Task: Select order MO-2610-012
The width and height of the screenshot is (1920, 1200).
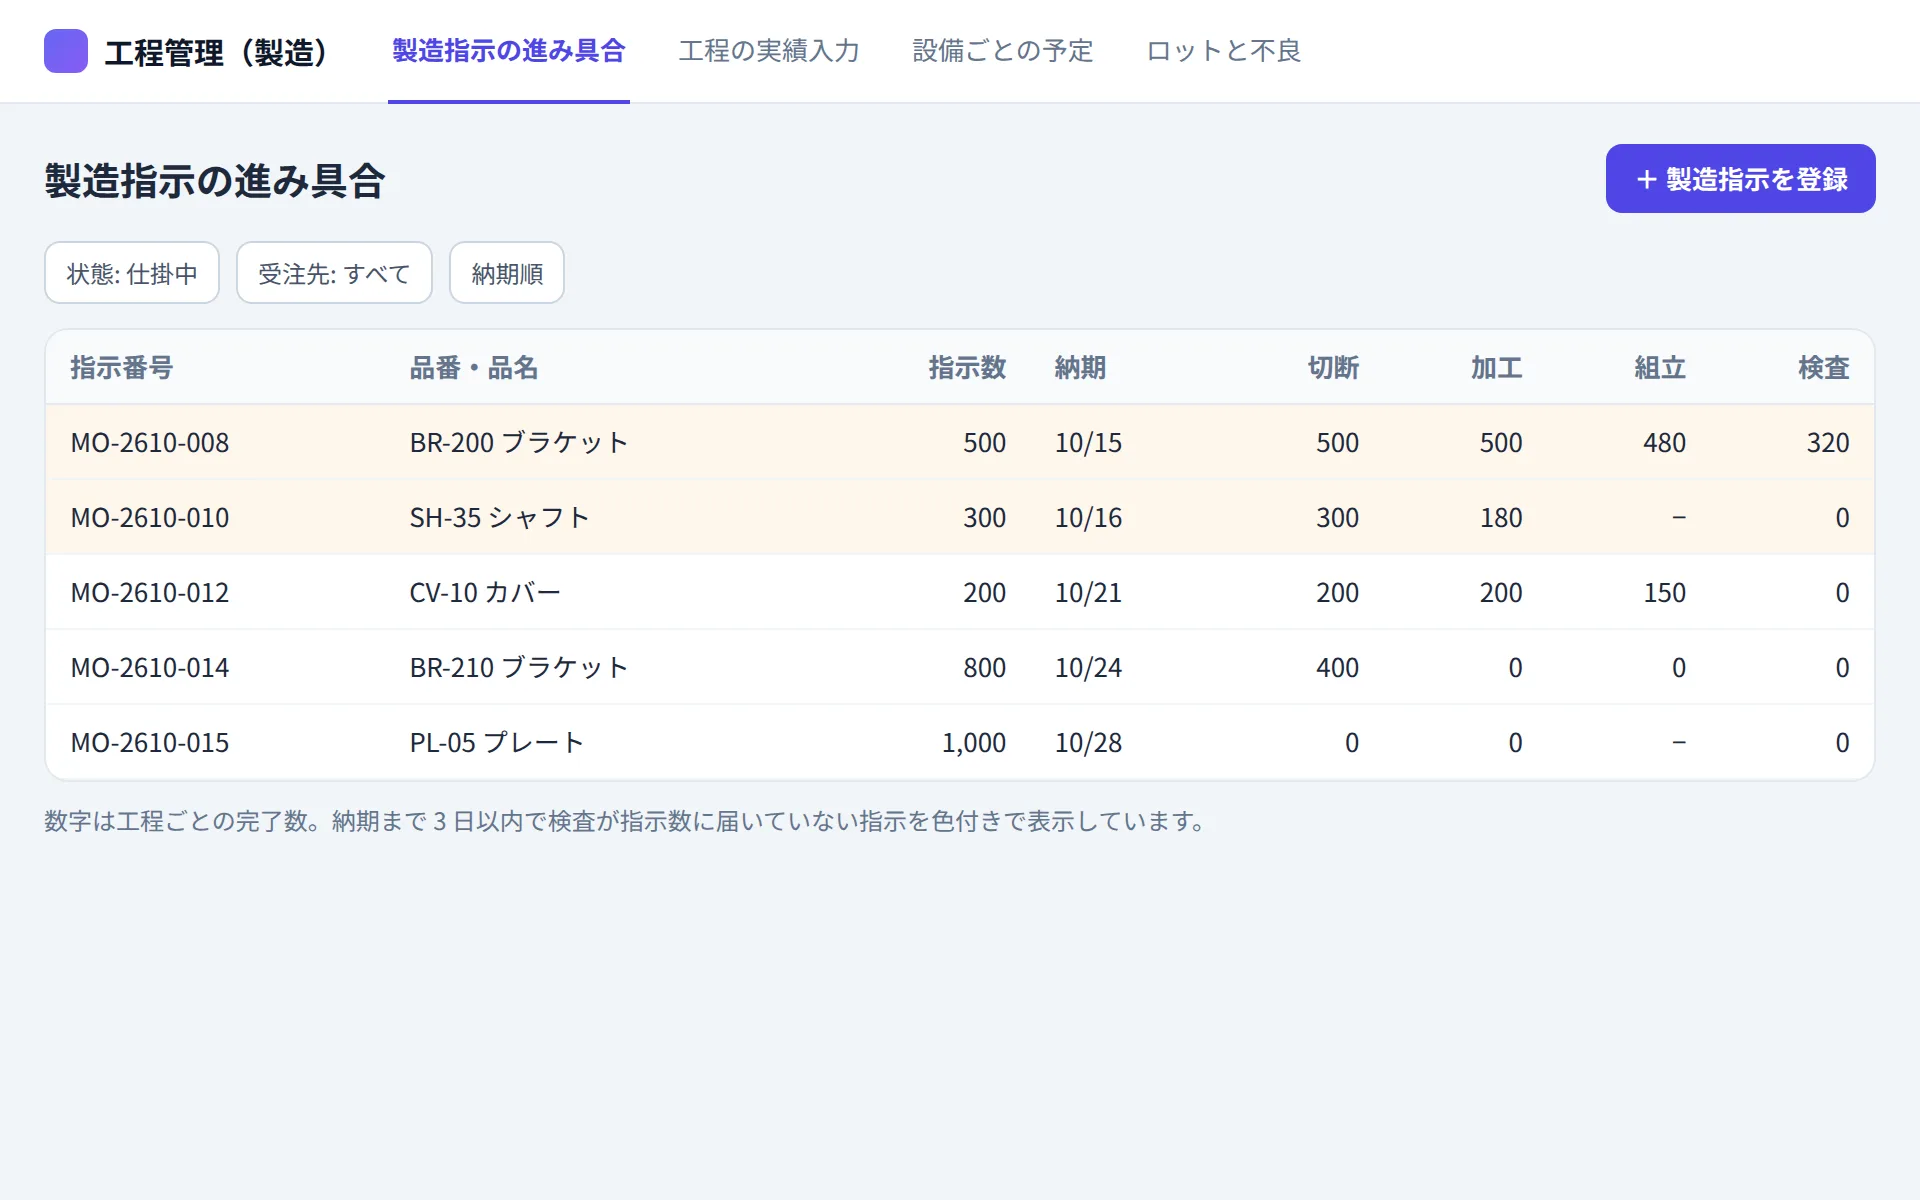Action: click(x=150, y=593)
